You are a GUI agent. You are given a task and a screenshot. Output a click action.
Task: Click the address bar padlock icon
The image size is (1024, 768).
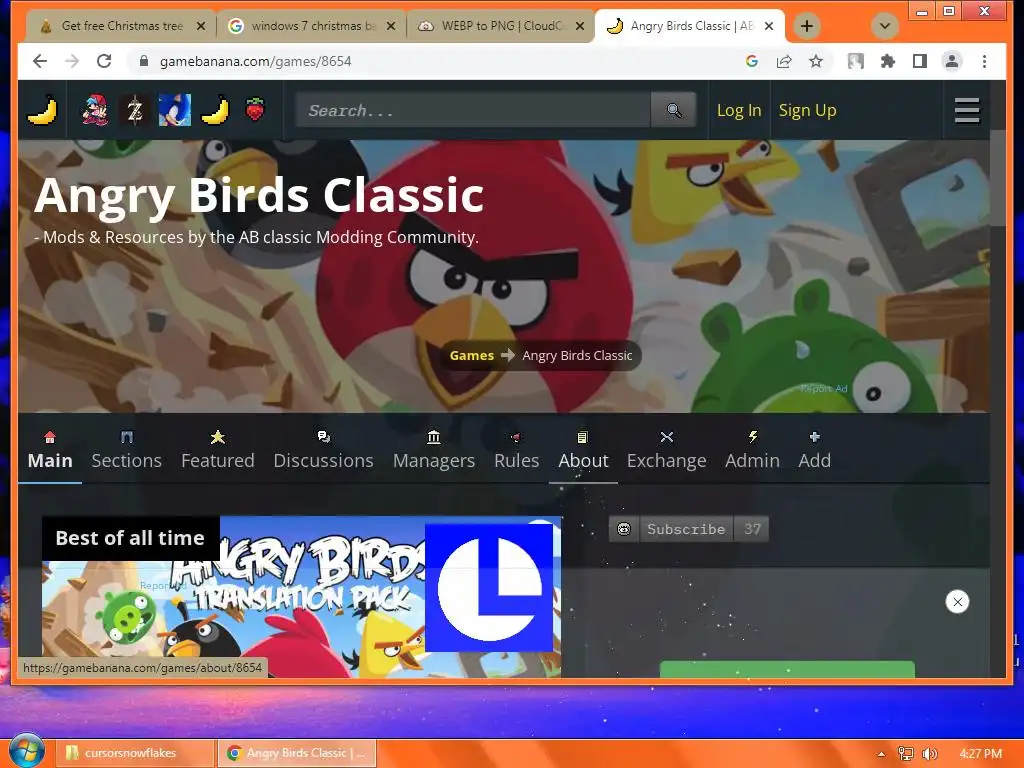(x=144, y=61)
